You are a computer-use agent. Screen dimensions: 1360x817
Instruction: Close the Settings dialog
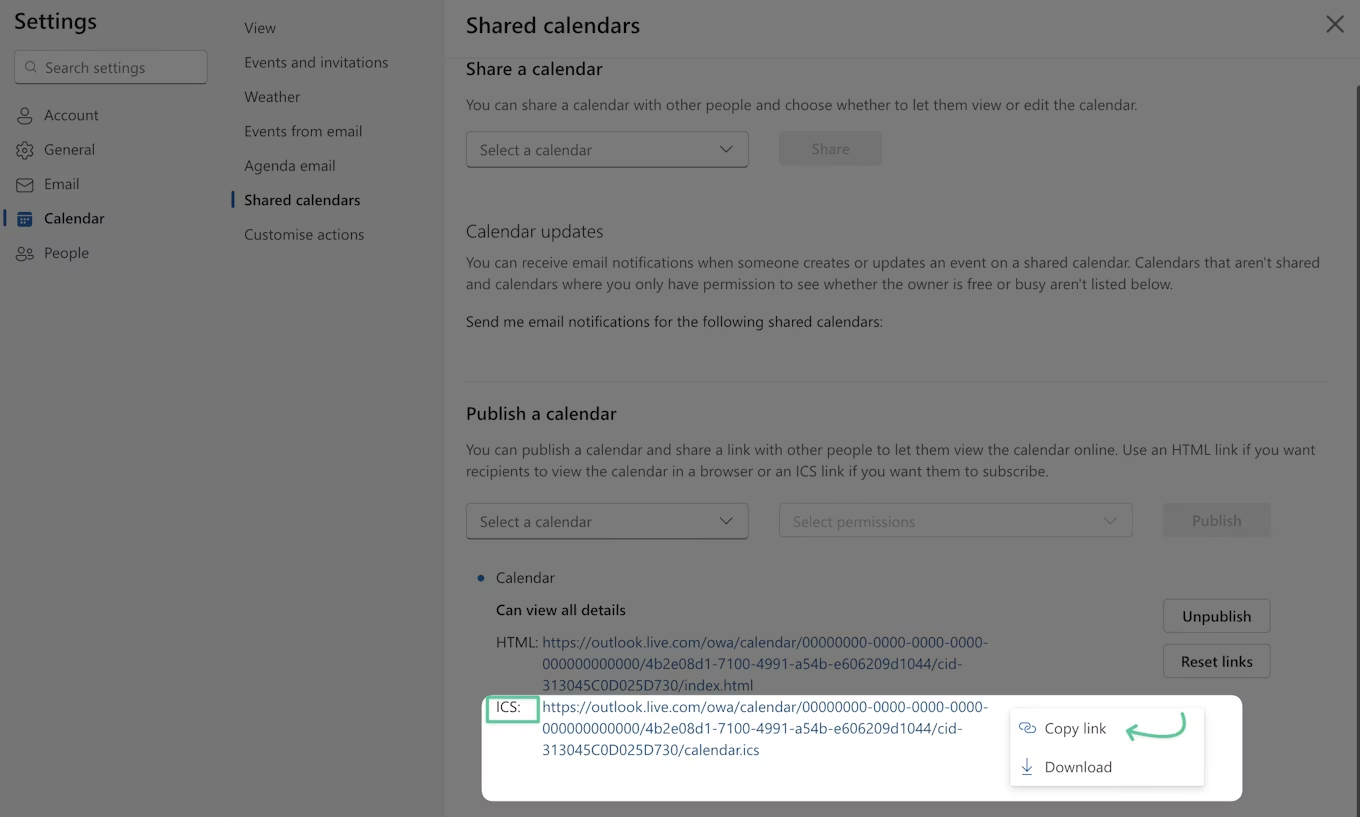point(1334,24)
